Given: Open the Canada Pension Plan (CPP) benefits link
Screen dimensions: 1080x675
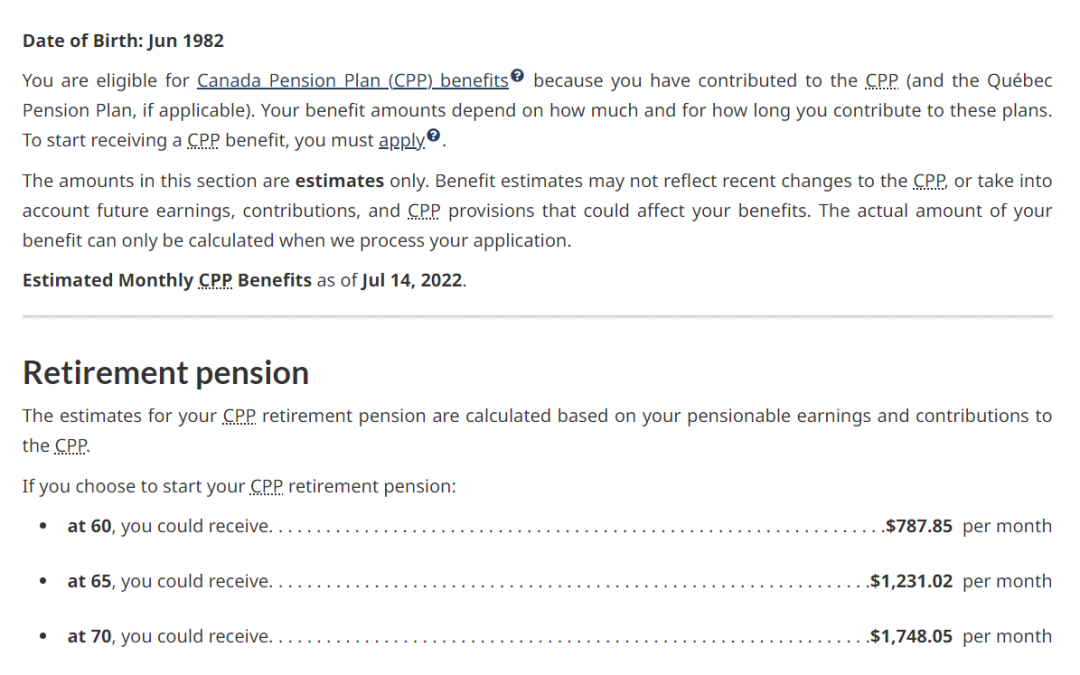Looking at the screenshot, I should pyautogui.click(x=353, y=81).
